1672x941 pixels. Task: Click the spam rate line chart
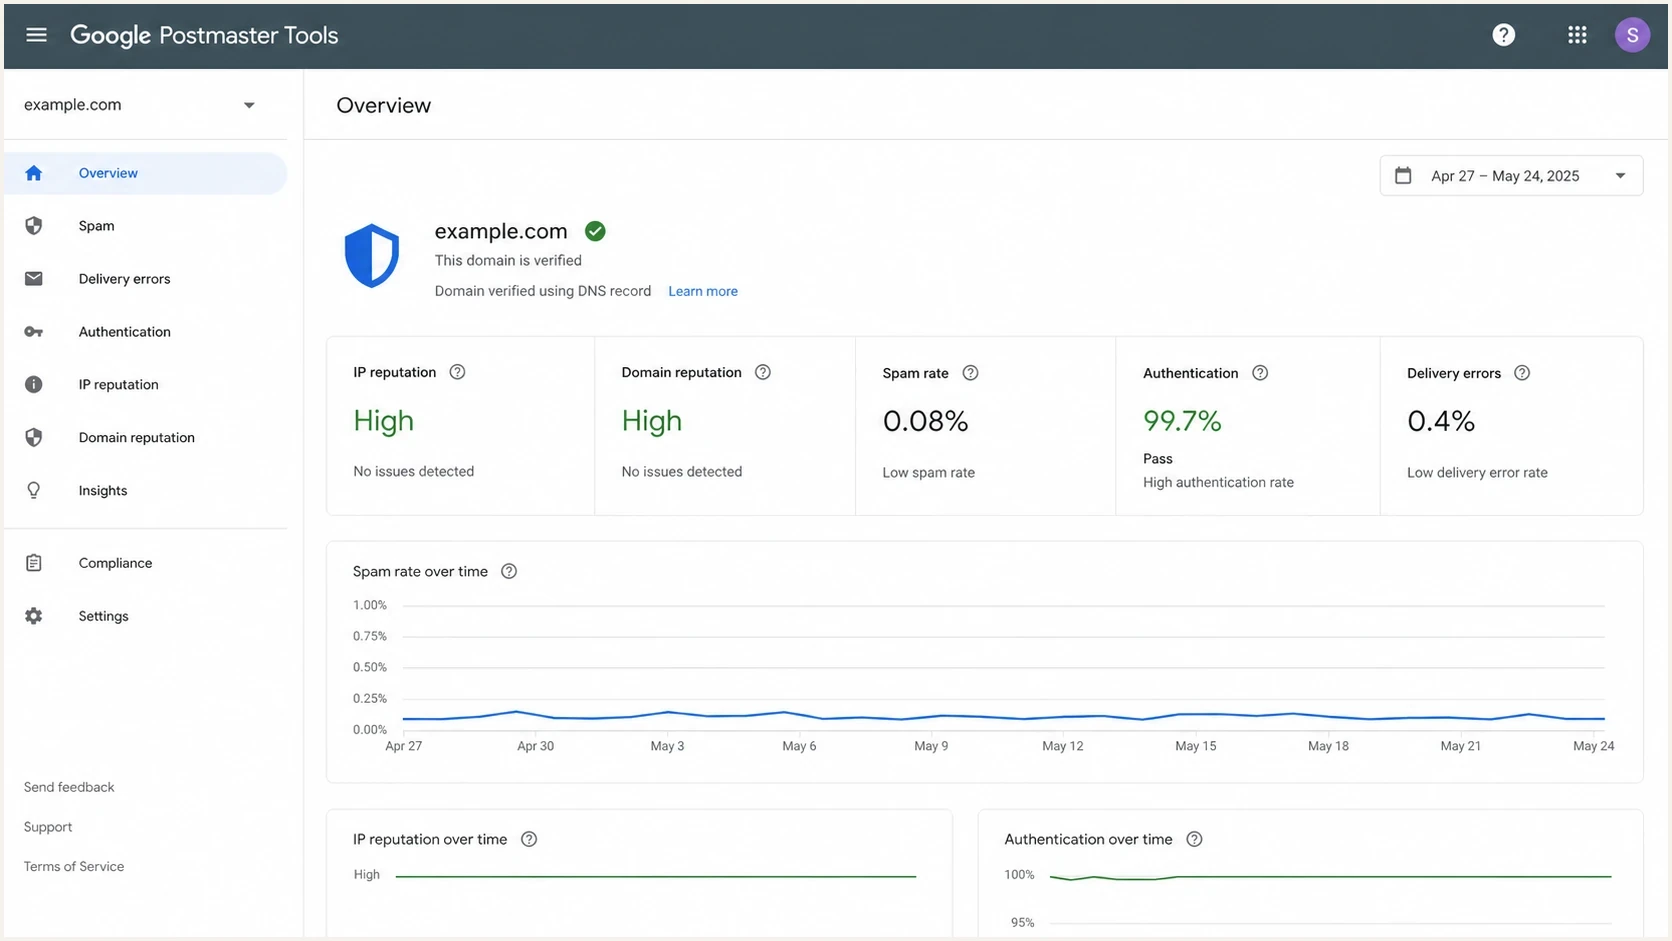pyautogui.click(x=1003, y=716)
